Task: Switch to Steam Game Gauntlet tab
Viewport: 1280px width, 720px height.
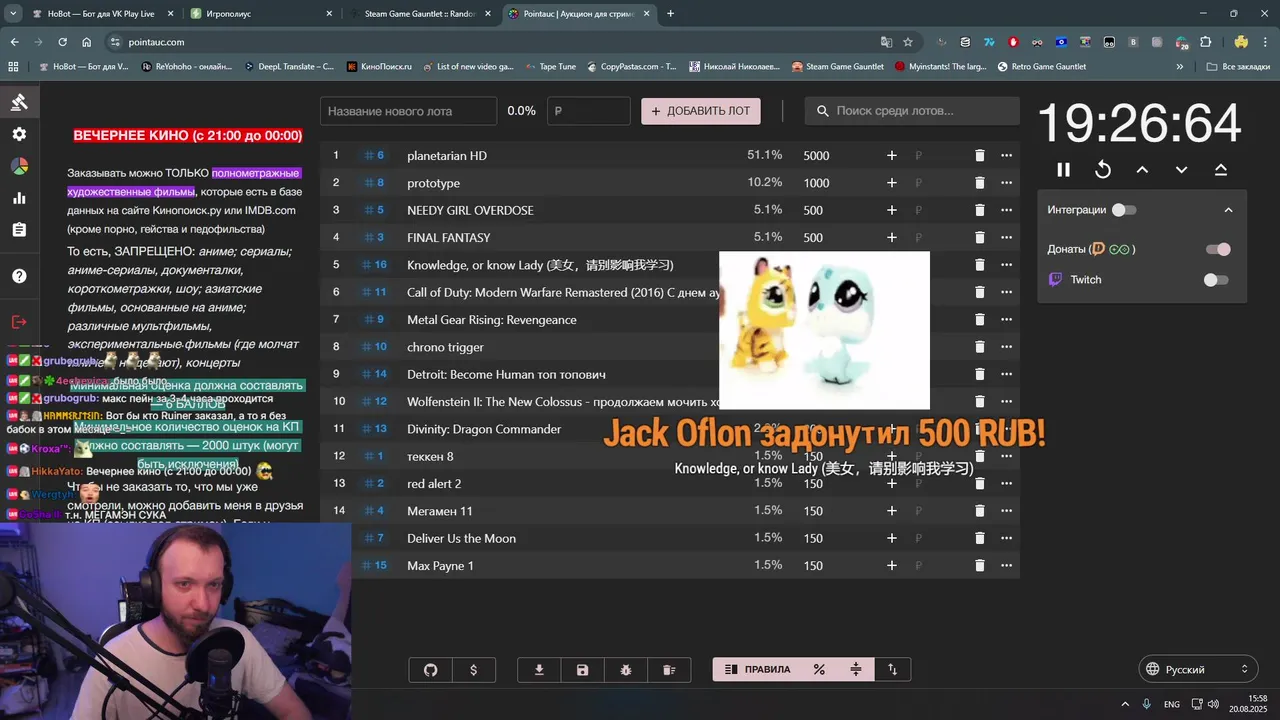Action: [420, 14]
